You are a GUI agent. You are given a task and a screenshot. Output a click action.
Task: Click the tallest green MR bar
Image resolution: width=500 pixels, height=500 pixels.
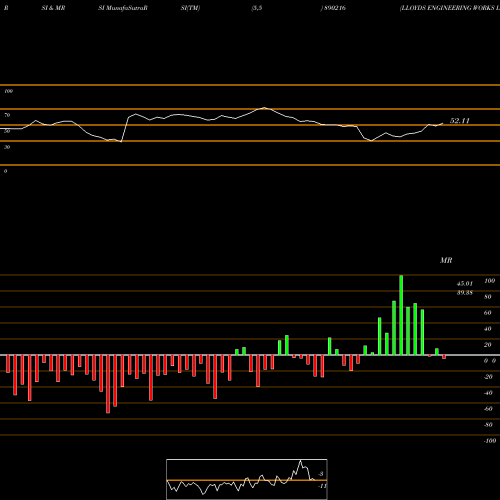point(401,315)
